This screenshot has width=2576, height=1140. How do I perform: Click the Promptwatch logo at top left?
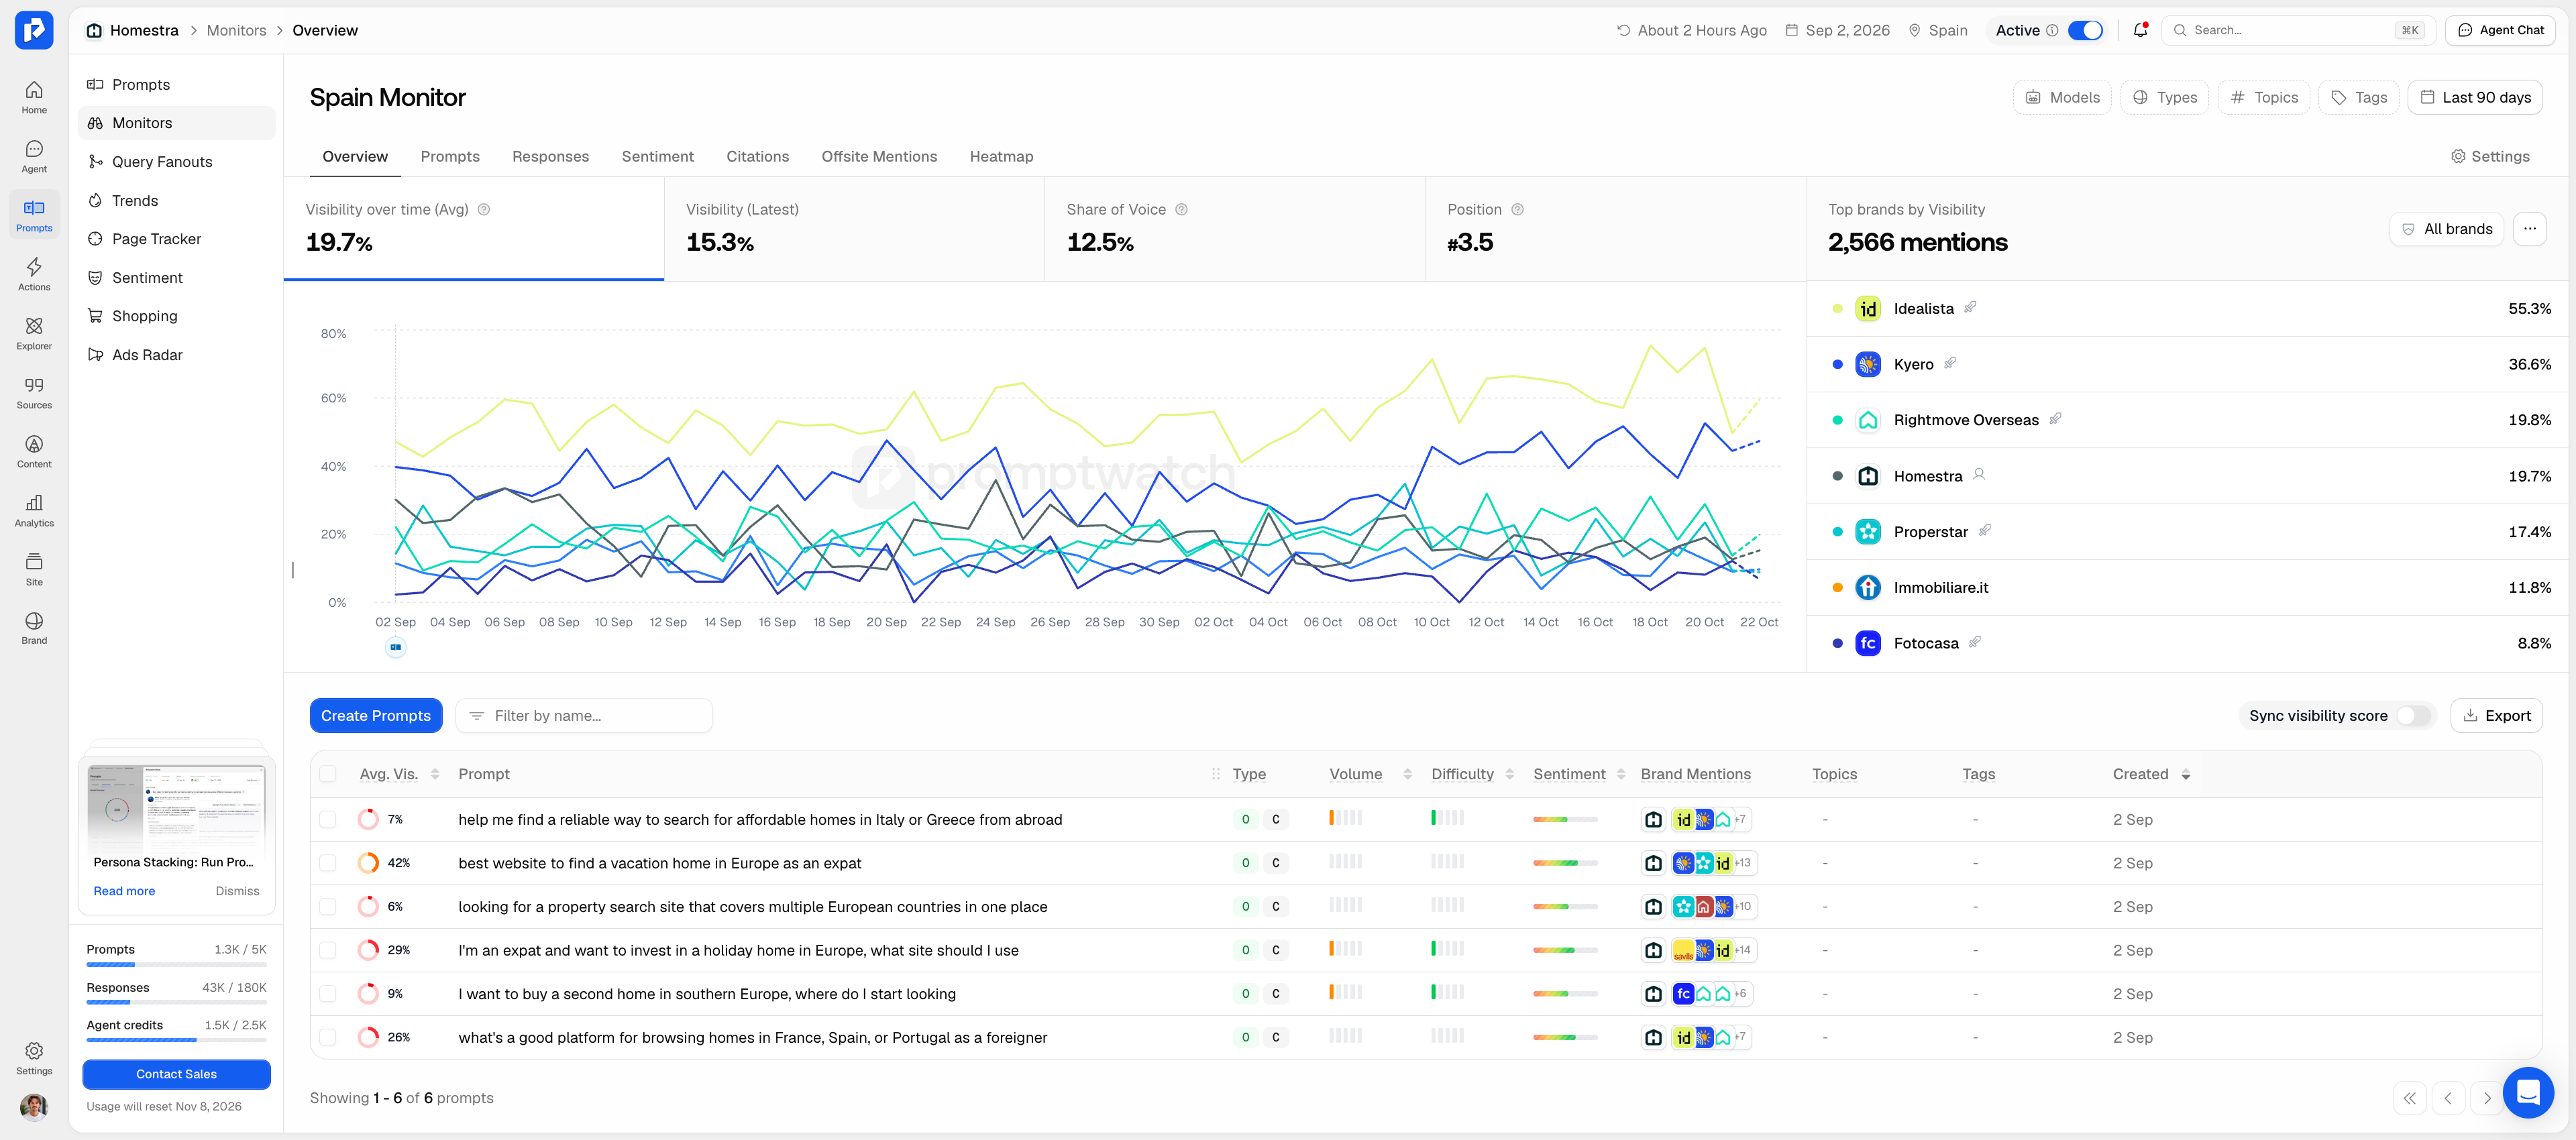click(x=34, y=30)
